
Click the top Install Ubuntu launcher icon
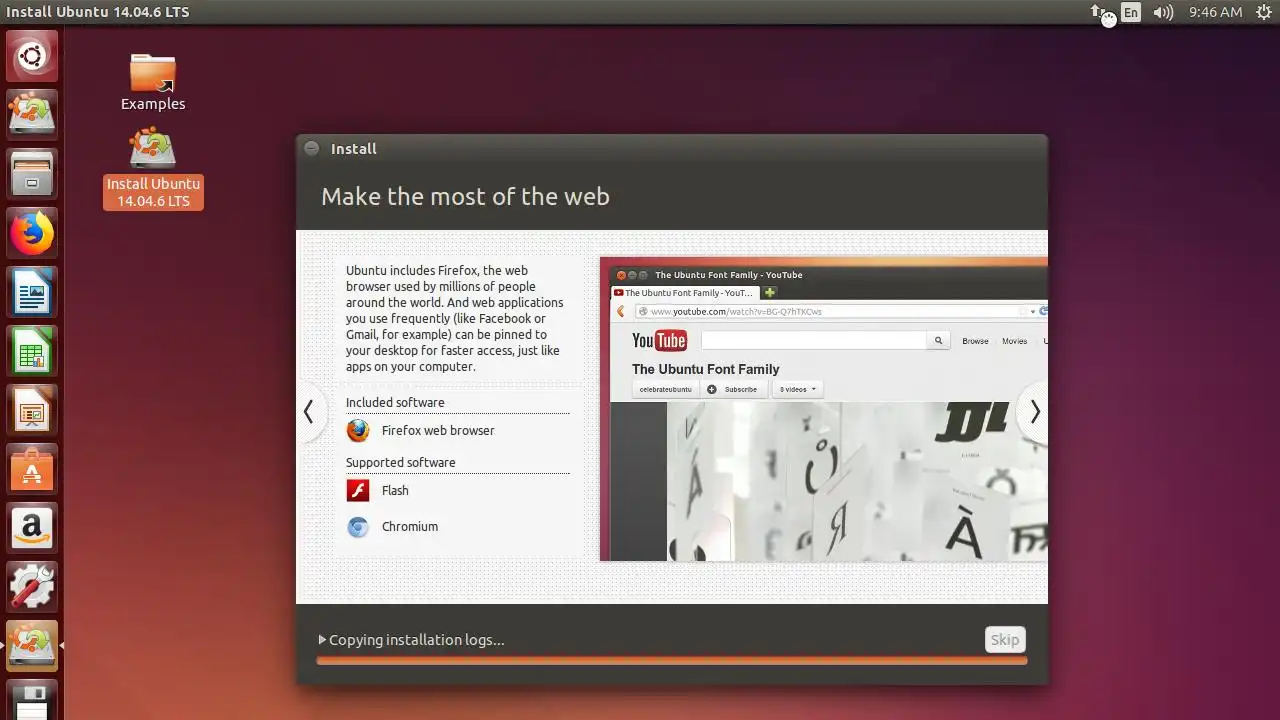32,114
